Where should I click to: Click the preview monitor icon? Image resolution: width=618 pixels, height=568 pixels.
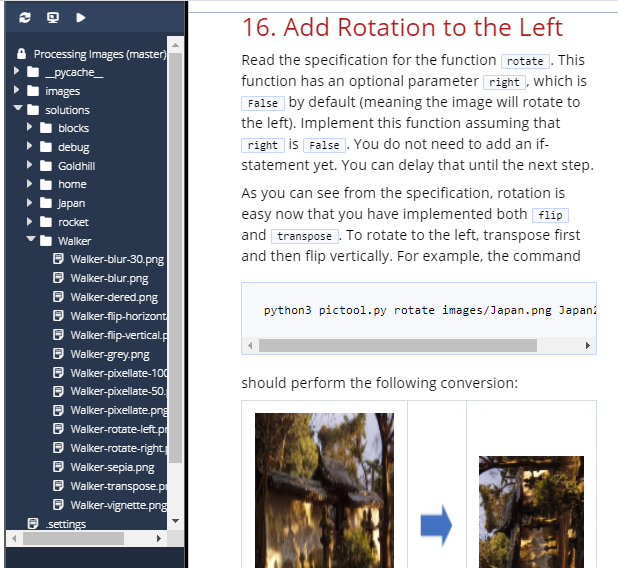[53, 18]
